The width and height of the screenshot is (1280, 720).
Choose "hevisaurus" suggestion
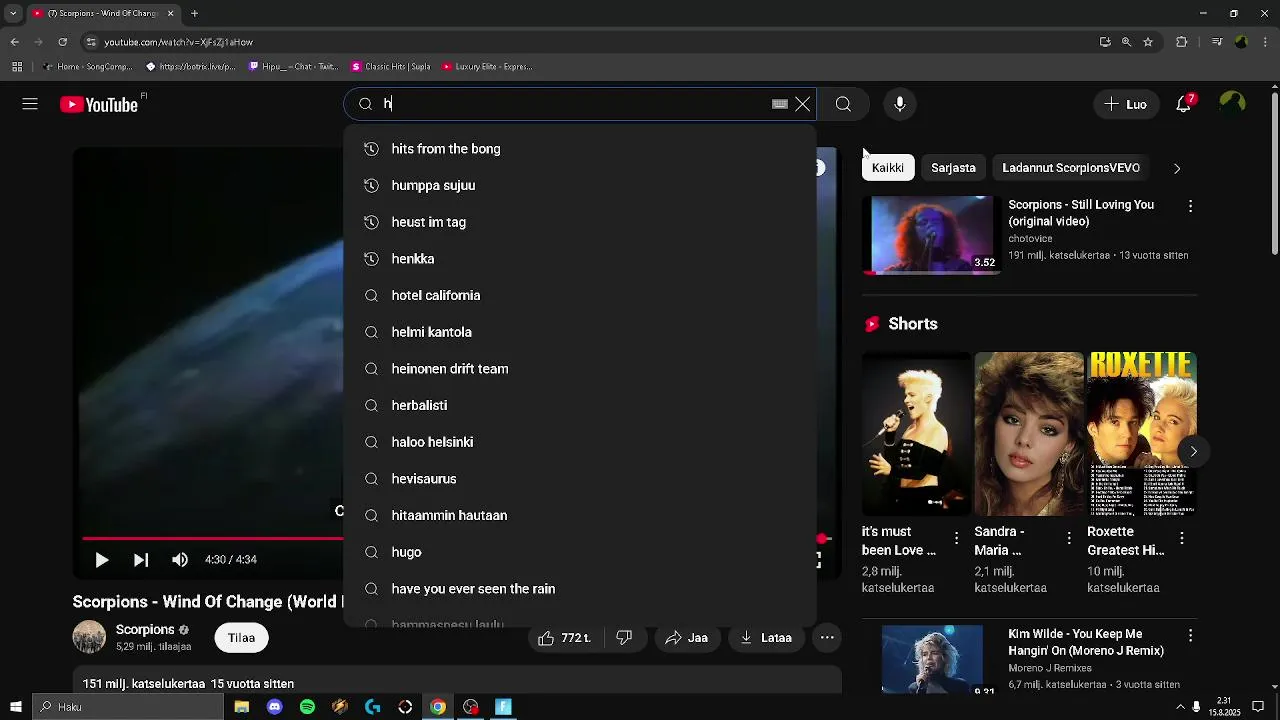click(x=580, y=479)
